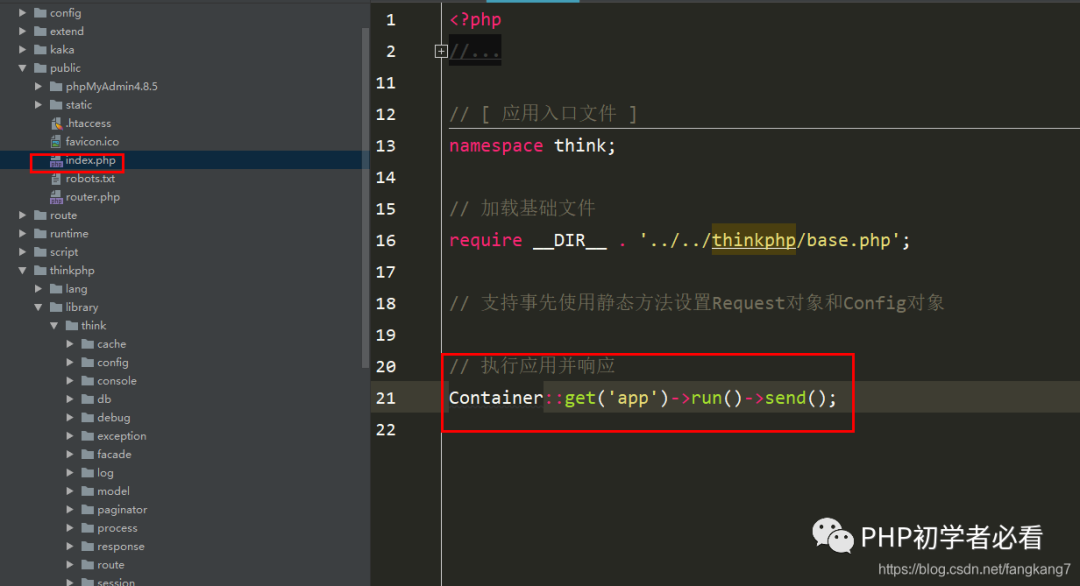The width and height of the screenshot is (1080, 586).
Task: Click the library folder icon
Action: coord(56,307)
